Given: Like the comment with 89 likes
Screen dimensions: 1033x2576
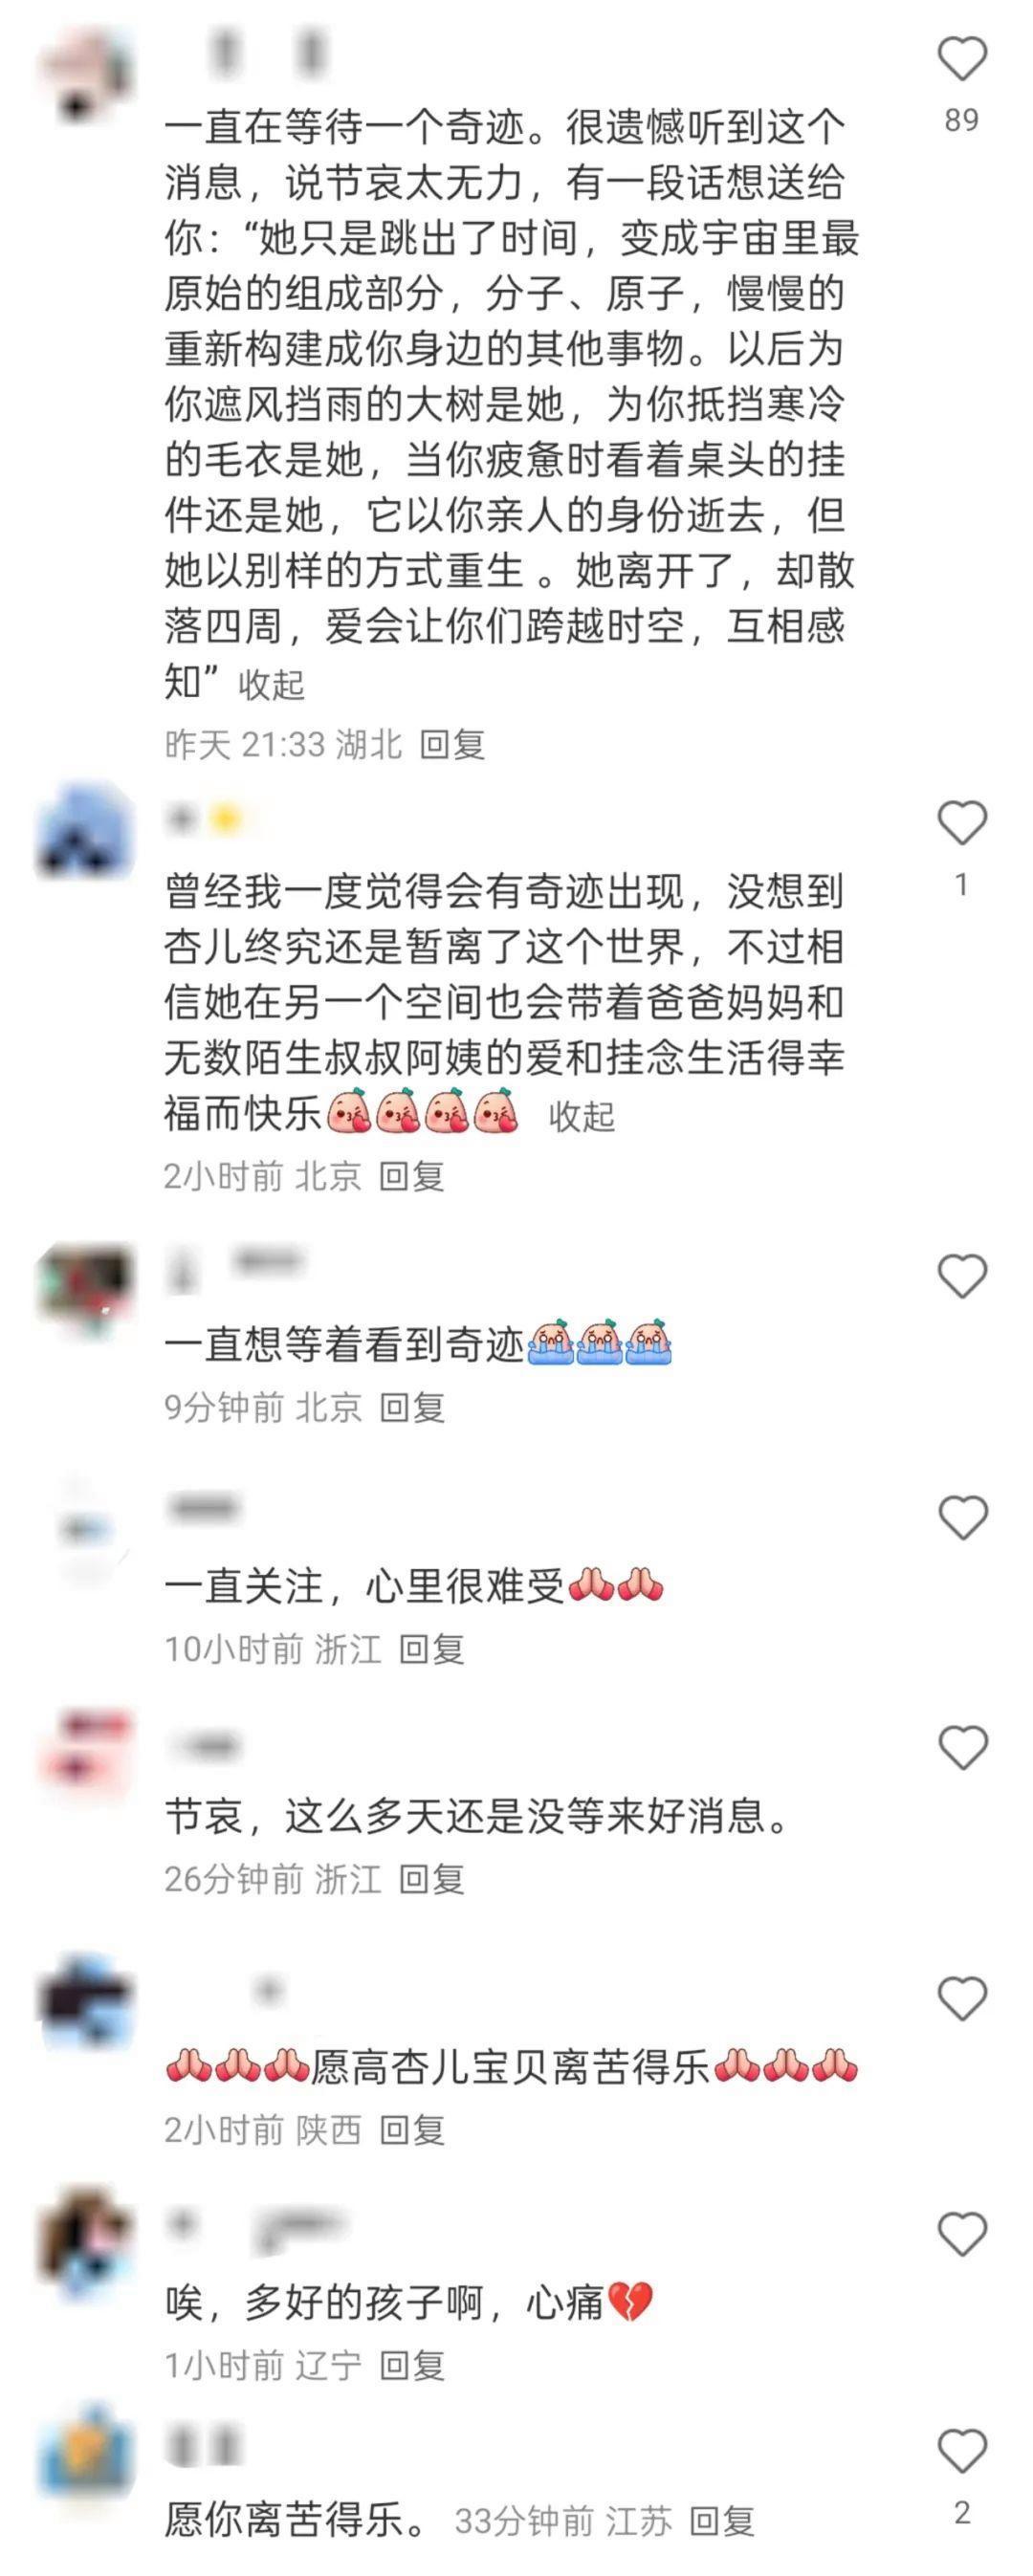Looking at the screenshot, I should [962, 59].
